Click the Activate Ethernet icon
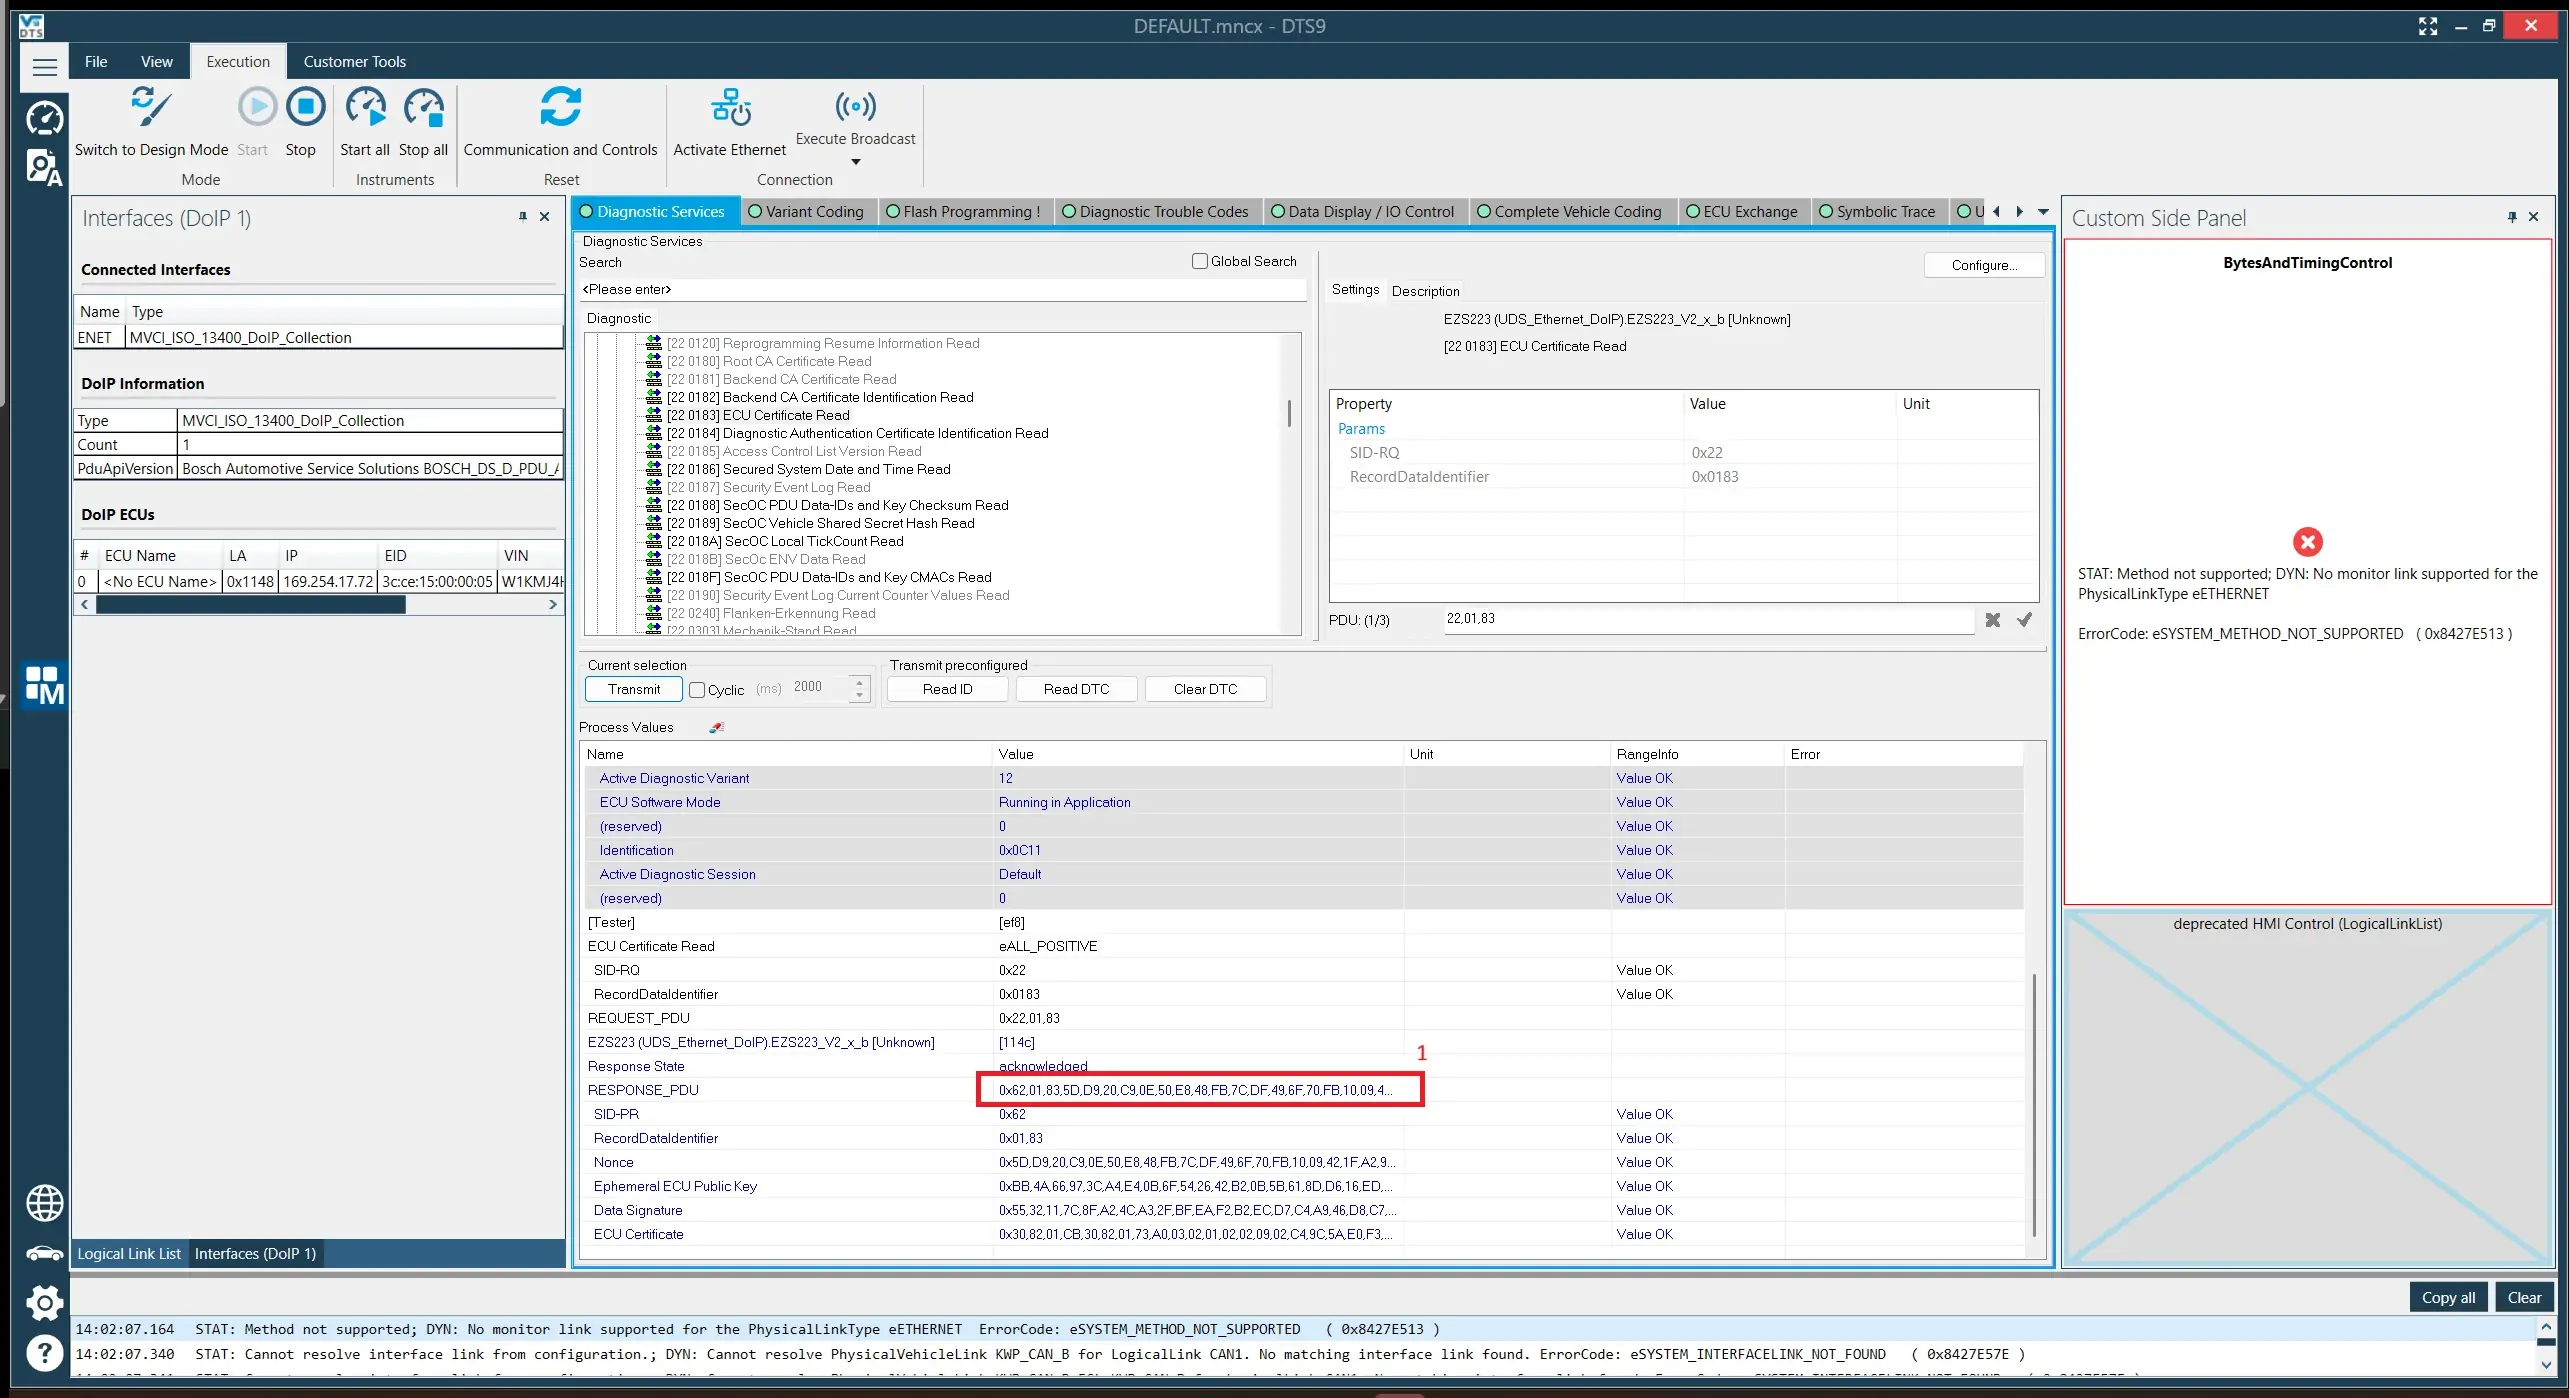Screen dimensions: 2569x1398 [730, 108]
